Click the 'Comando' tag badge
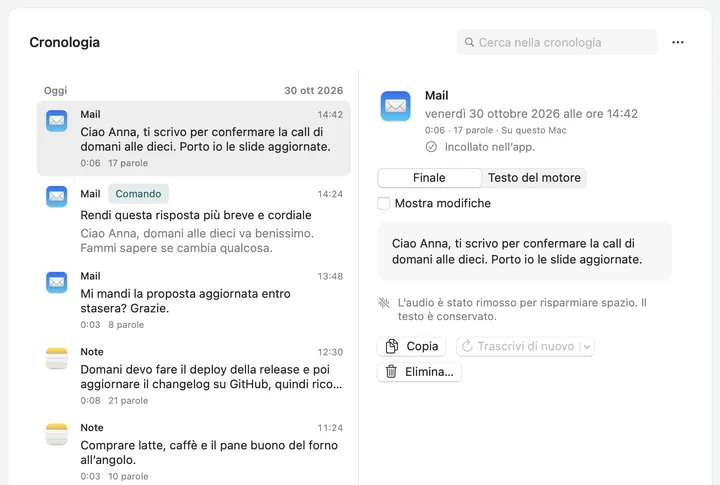720x485 pixels. [138, 194]
